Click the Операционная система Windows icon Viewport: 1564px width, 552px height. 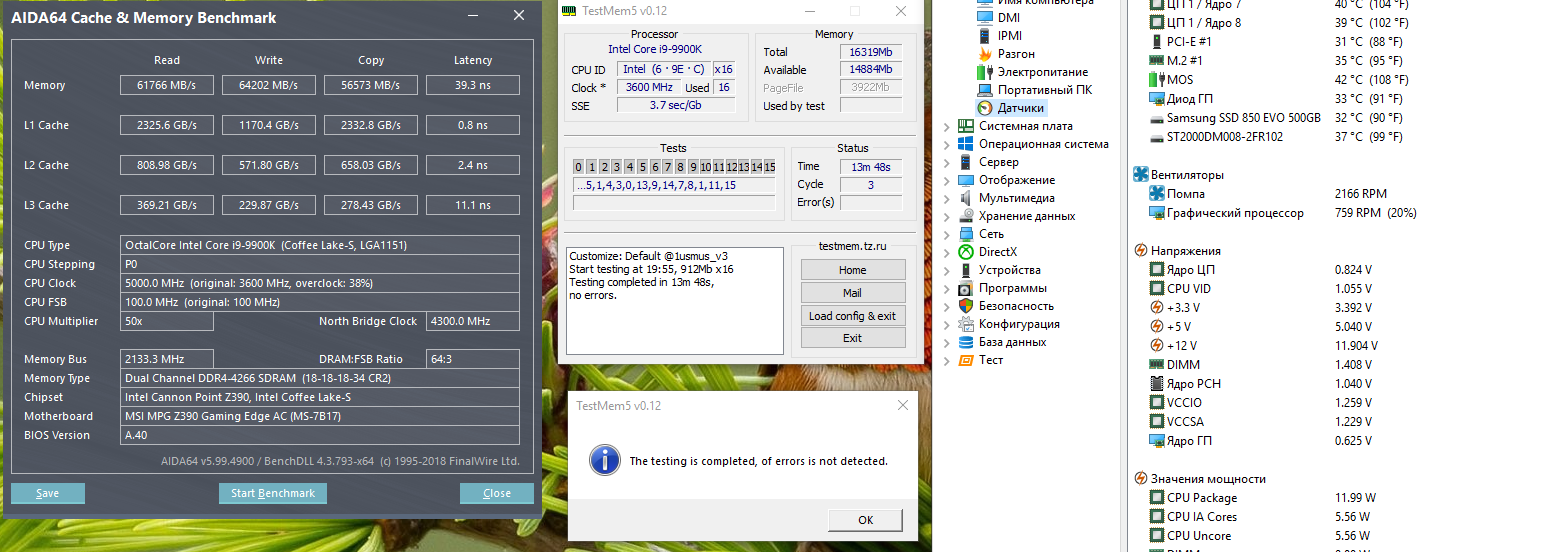pyautogui.click(x=966, y=144)
